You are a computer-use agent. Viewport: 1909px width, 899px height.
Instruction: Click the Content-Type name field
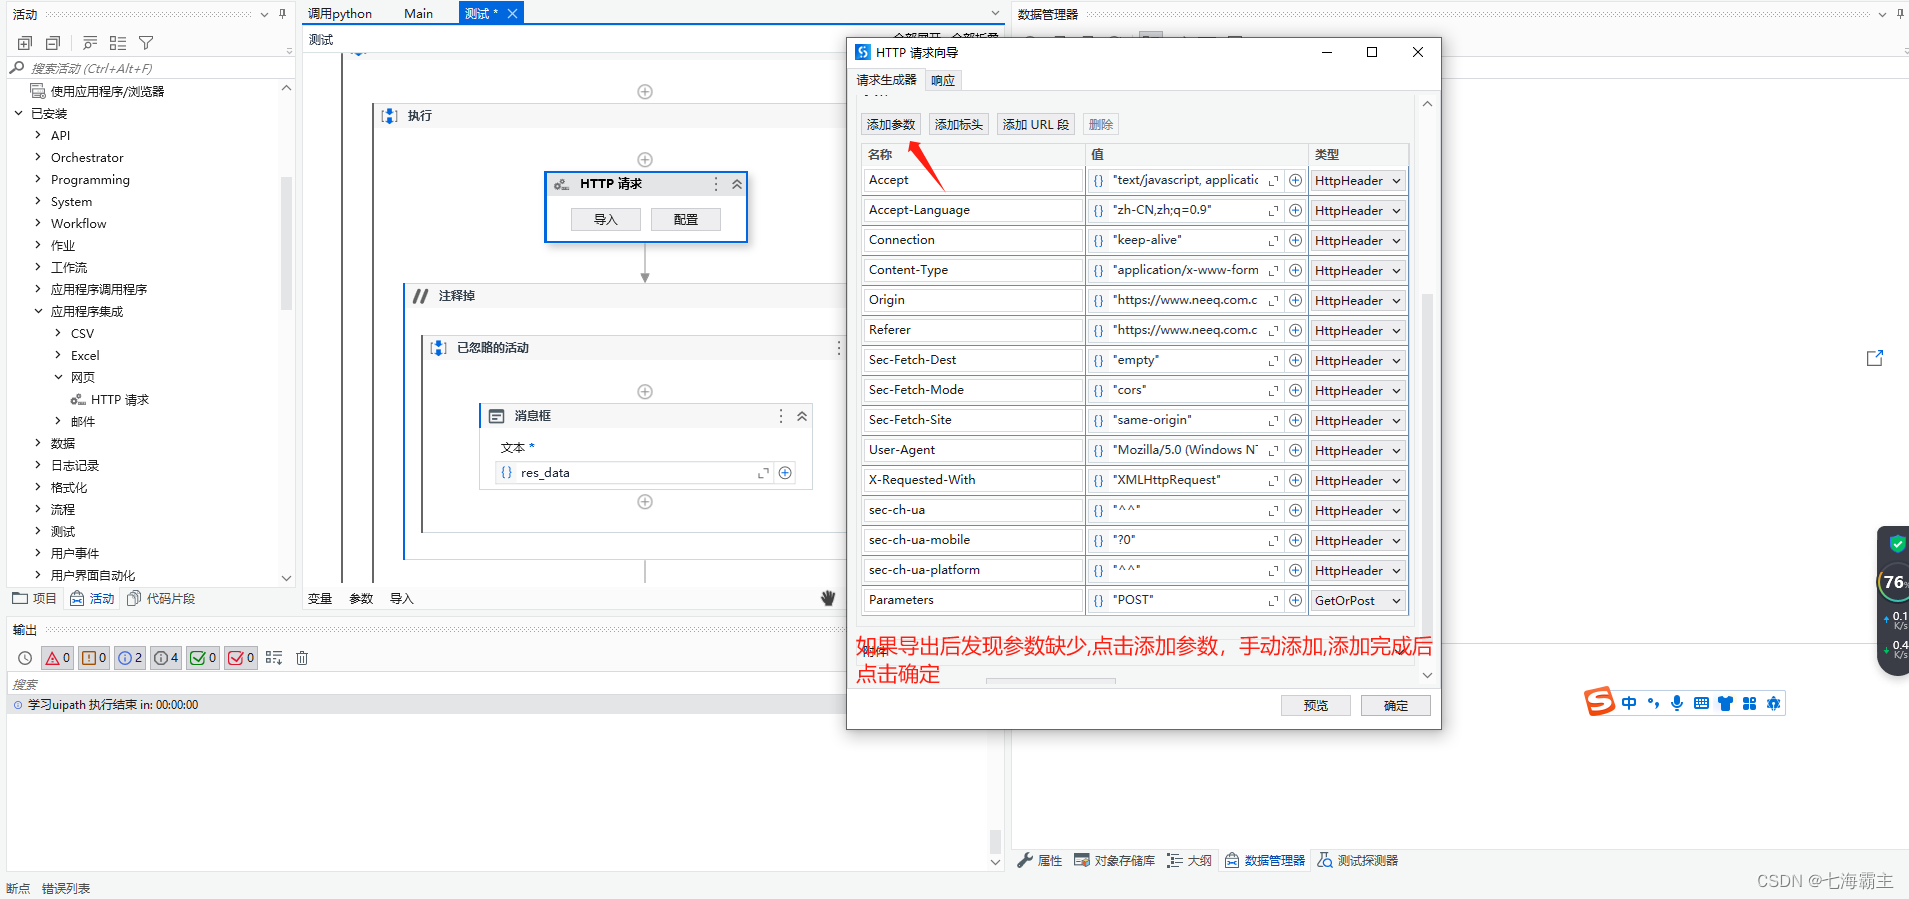(x=972, y=271)
